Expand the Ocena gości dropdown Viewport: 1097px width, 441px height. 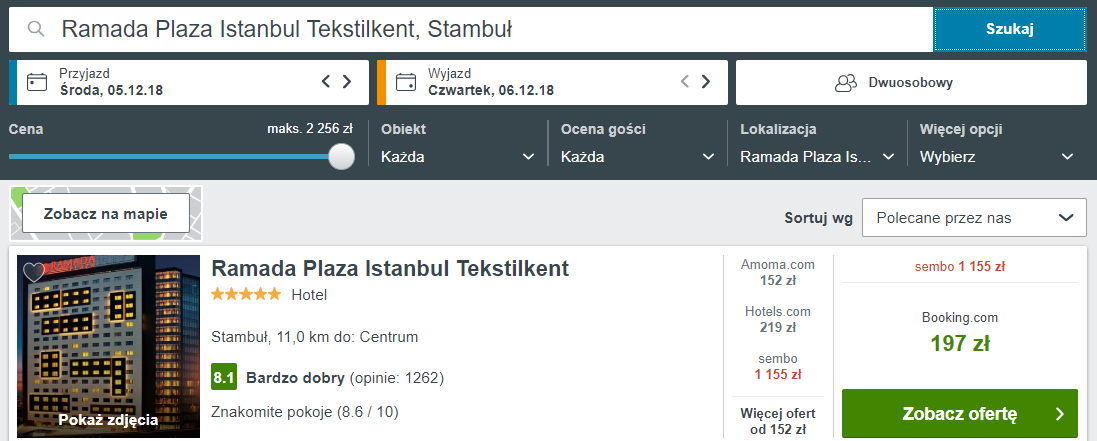click(638, 157)
